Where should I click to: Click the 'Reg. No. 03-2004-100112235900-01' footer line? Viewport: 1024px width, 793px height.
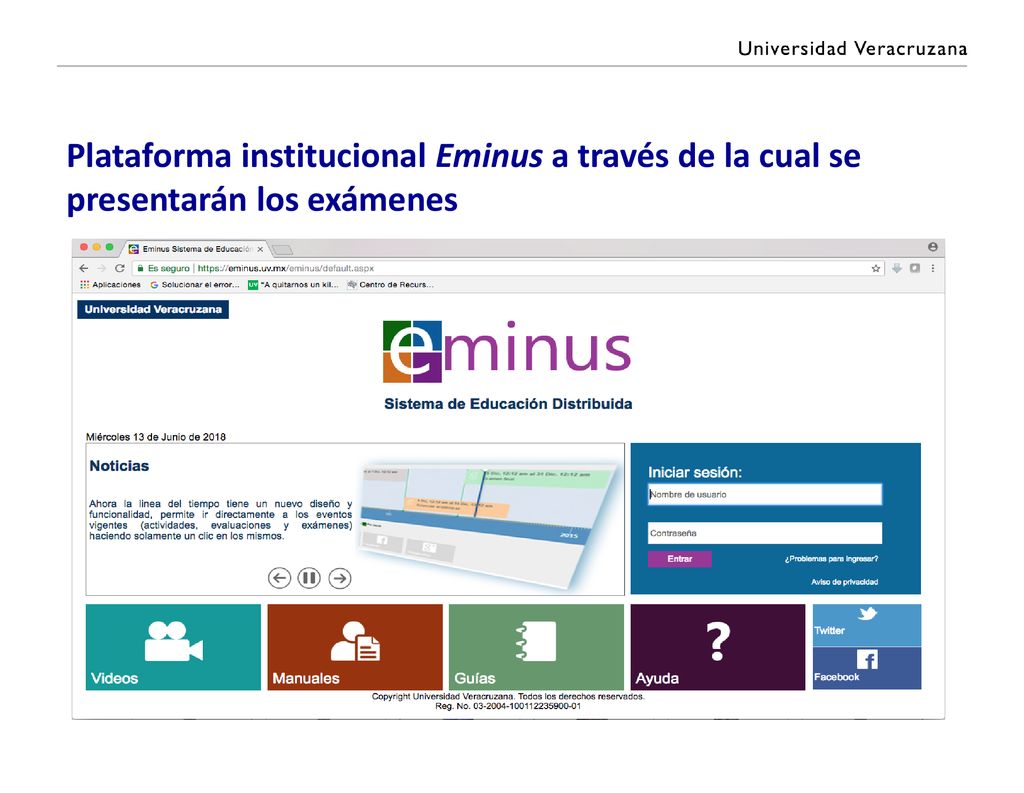point(508,706)
